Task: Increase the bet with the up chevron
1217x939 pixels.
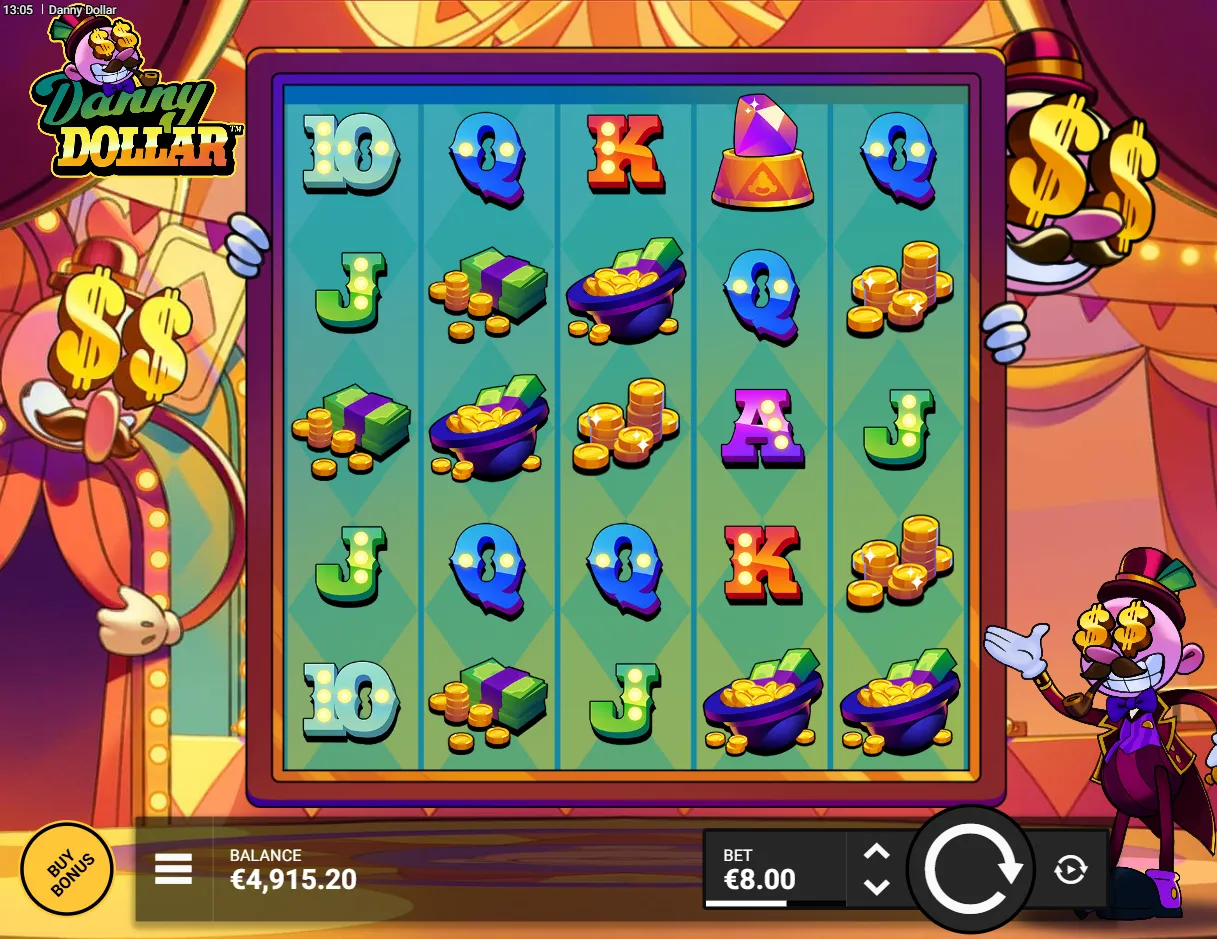Action: point(876,852)
